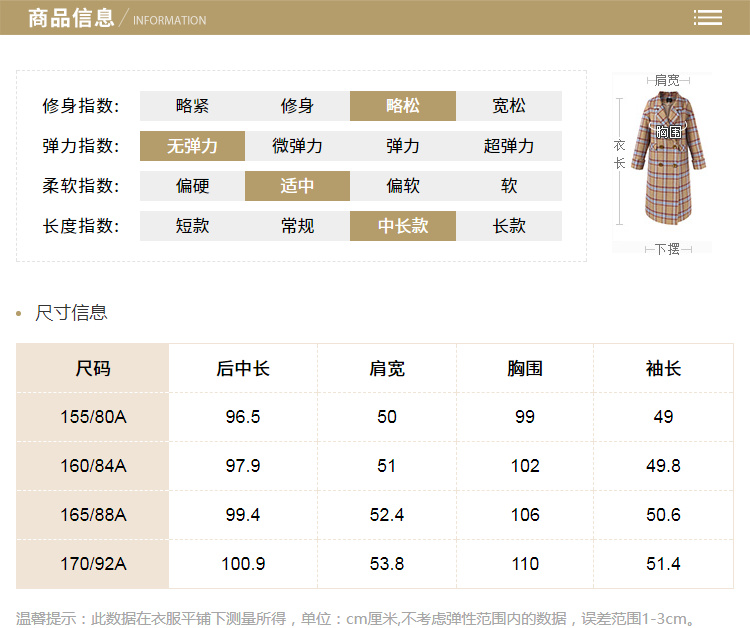
Task: Click the 尺码 column header
Action: pyautogui.click(x=93, y=369)
